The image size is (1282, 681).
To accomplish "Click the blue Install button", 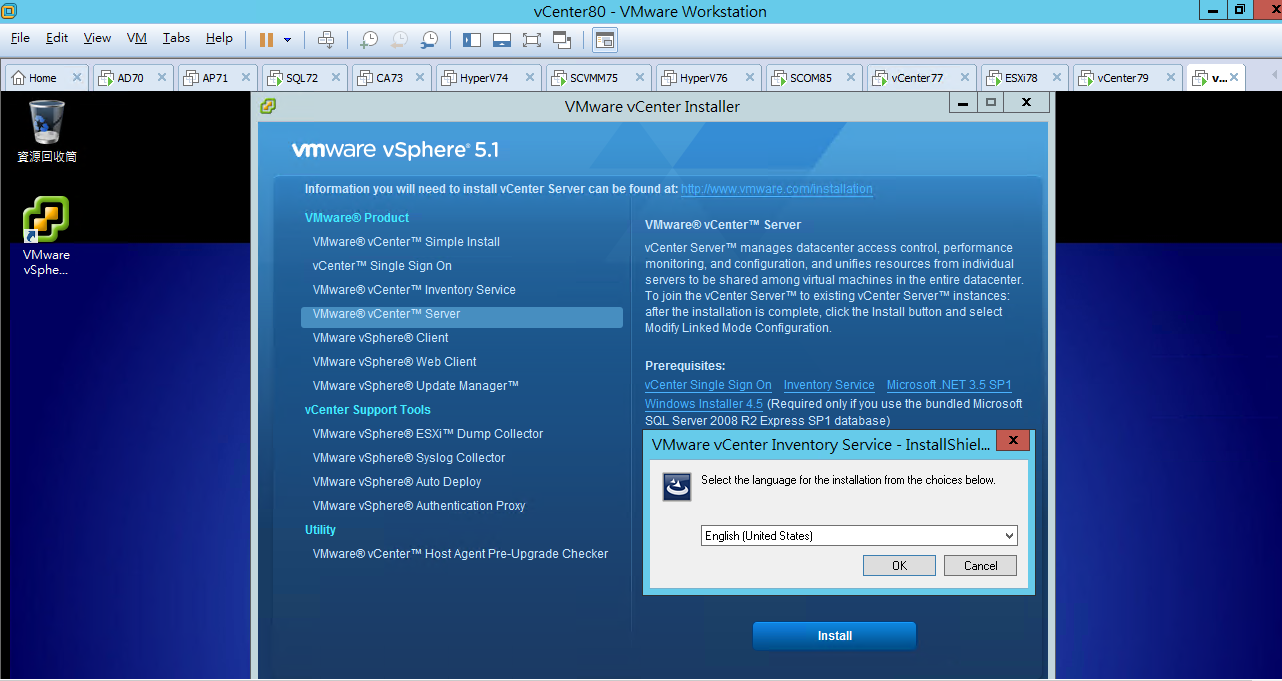I will pos(834,636).
